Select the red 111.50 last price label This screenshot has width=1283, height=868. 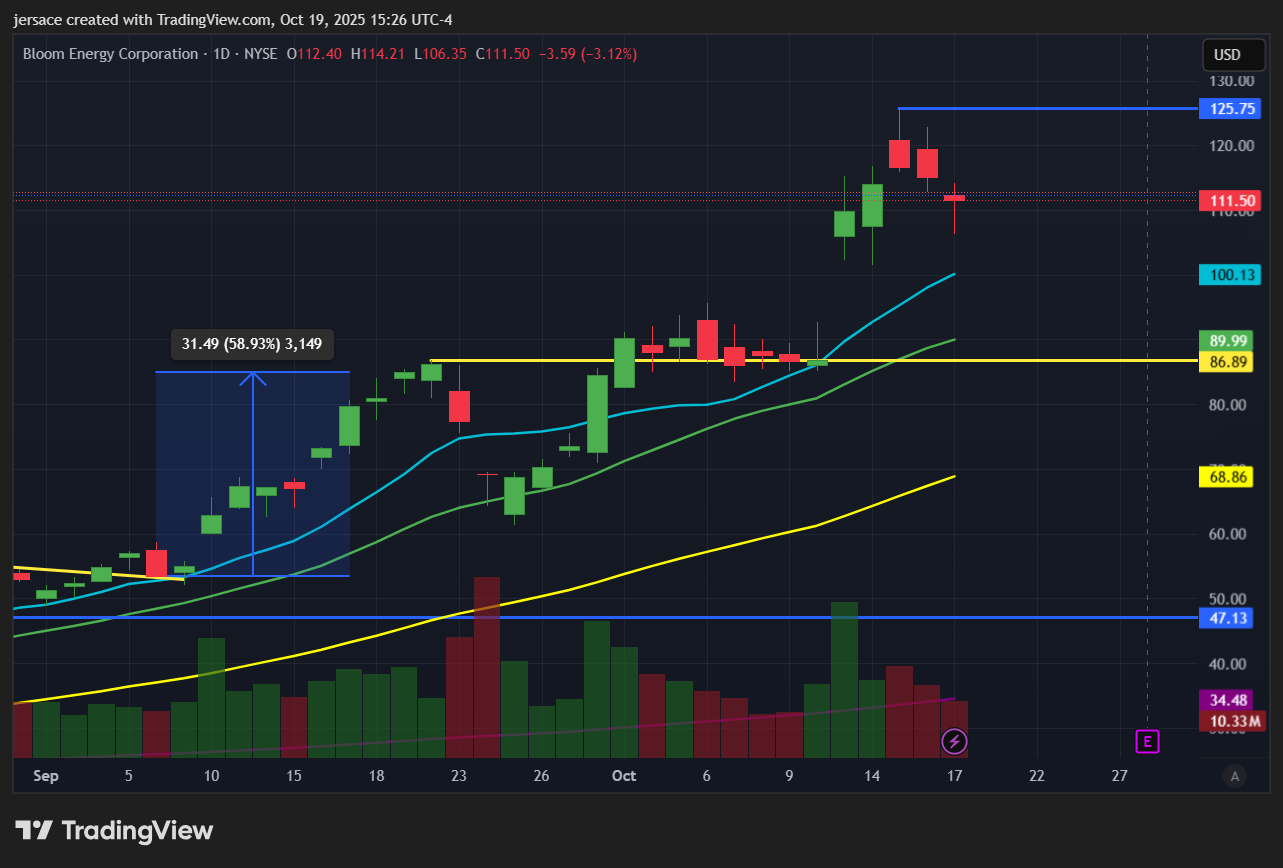coord(1229,201)
